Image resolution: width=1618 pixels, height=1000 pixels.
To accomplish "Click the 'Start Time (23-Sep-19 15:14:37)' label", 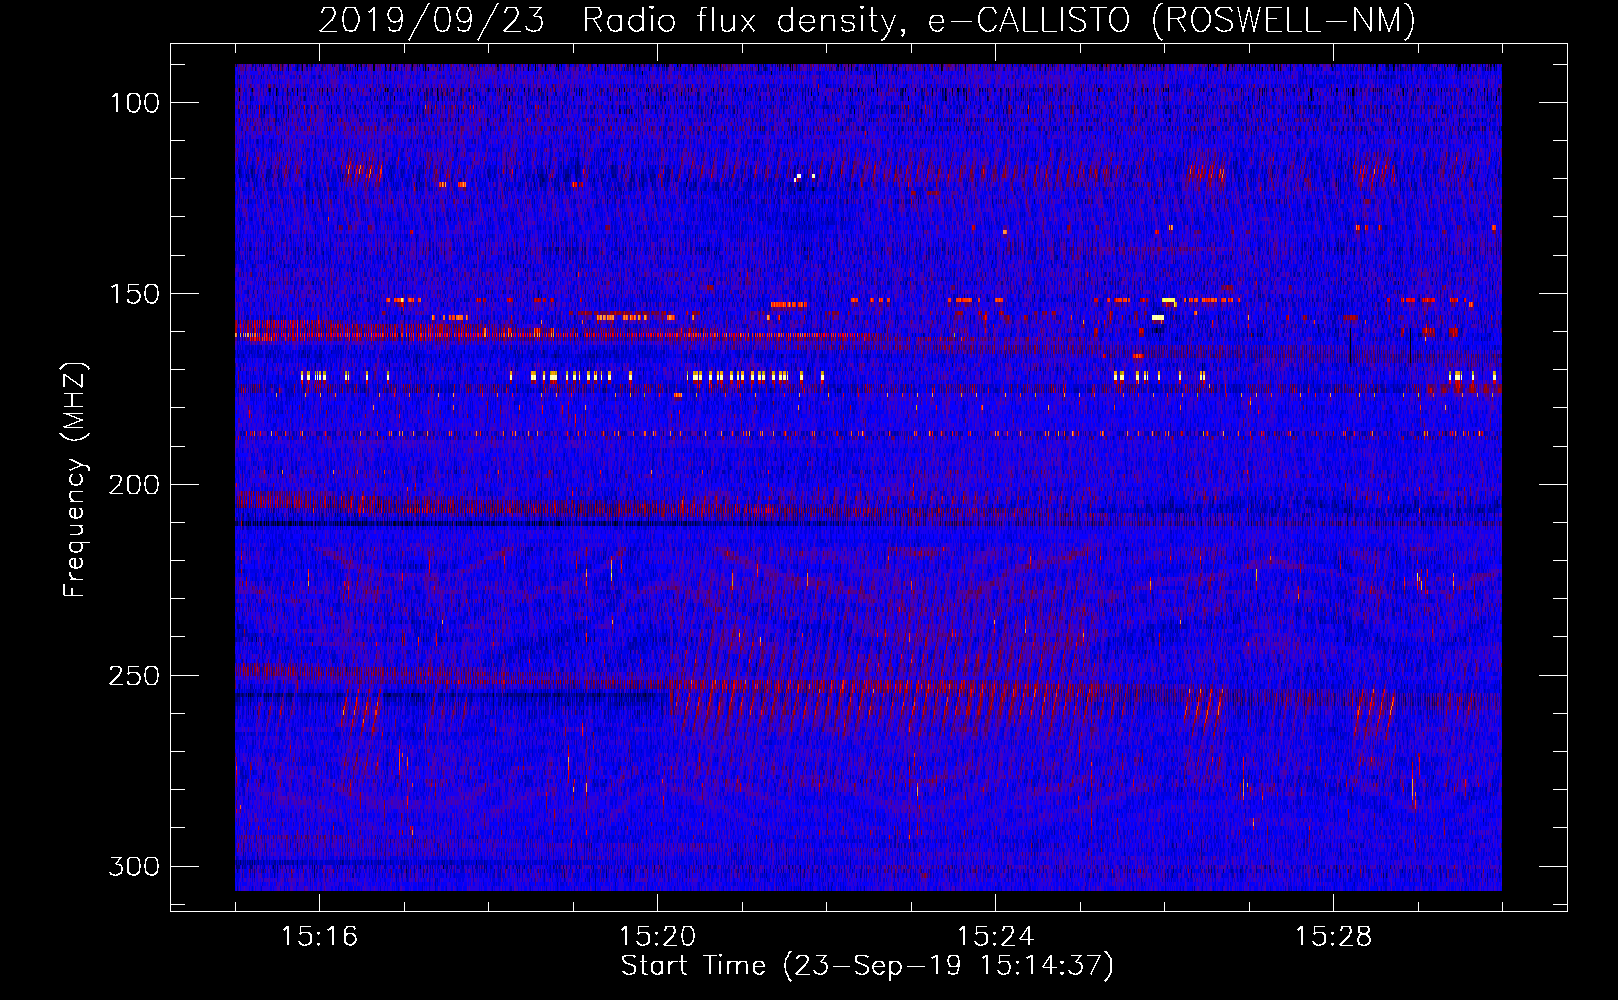I will point(867,966).
